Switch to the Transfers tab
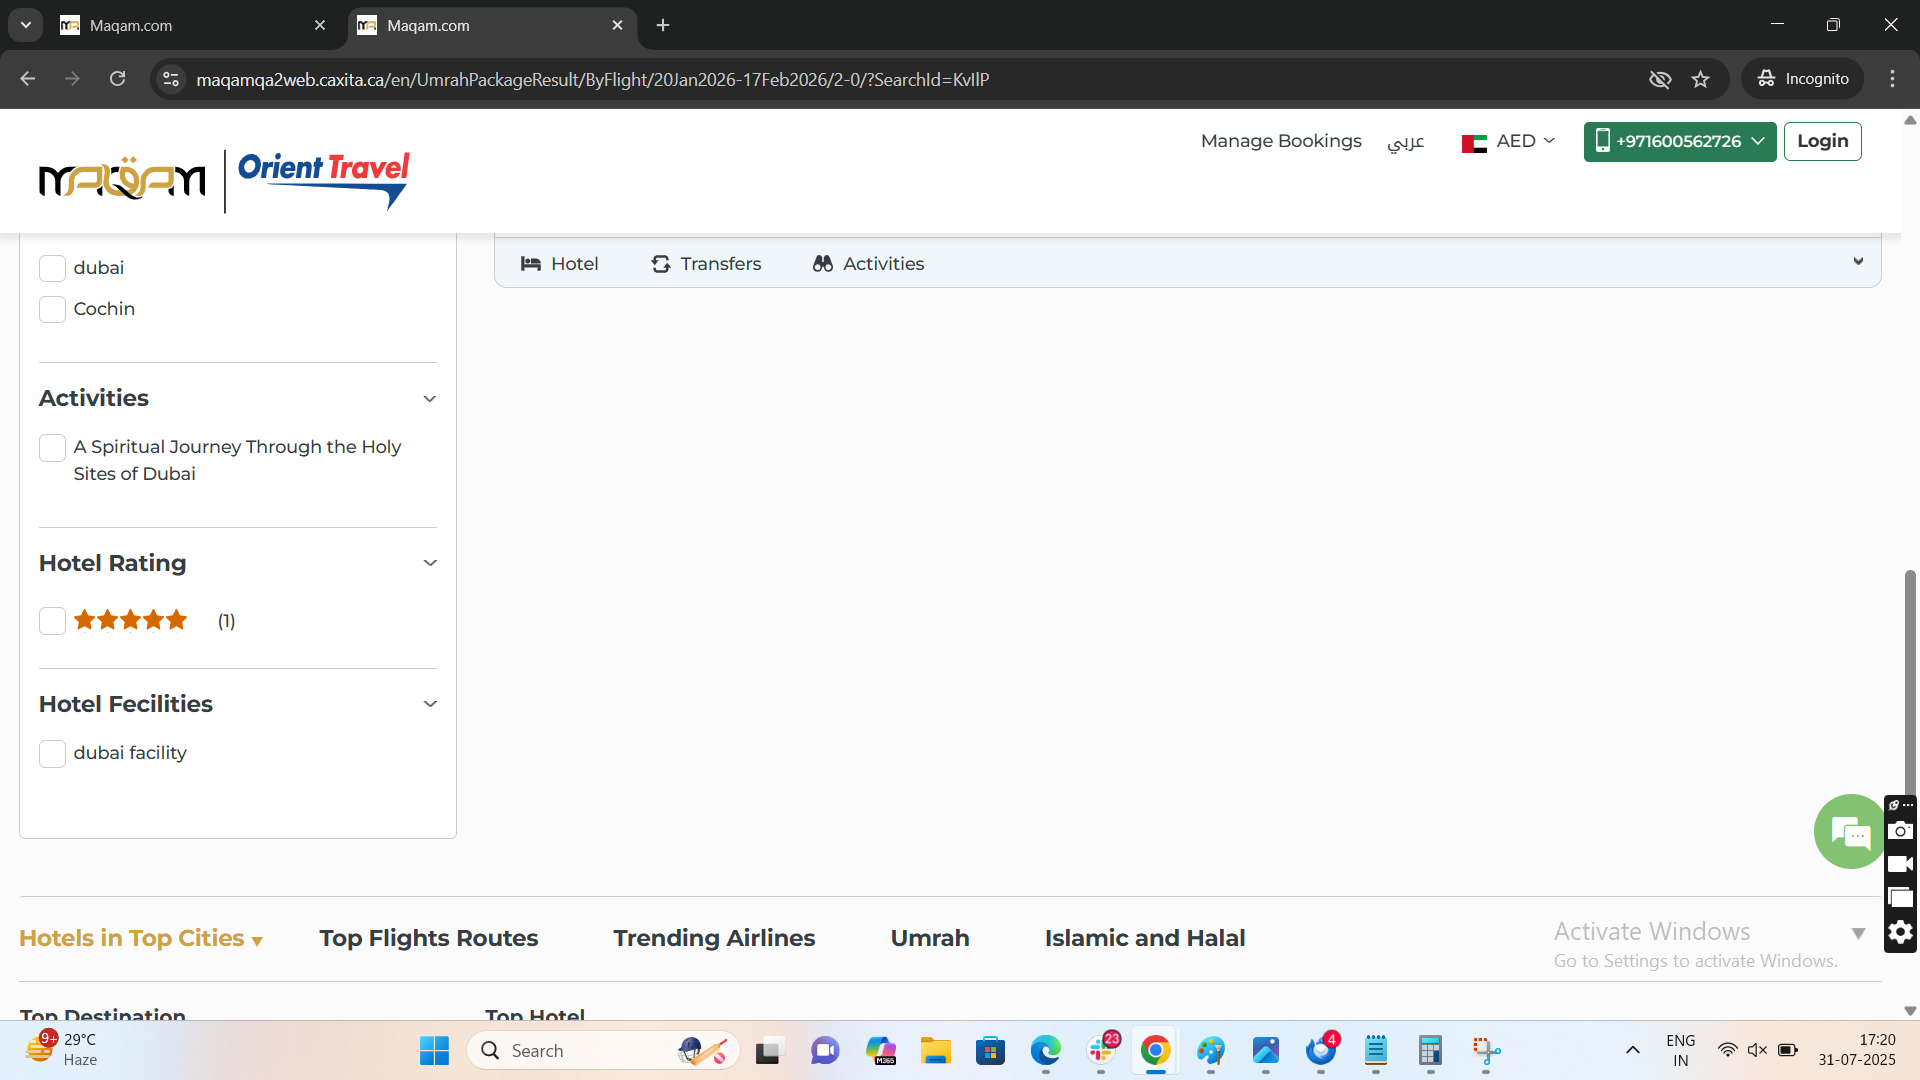 pyautogui.click(x=706, y=264)
